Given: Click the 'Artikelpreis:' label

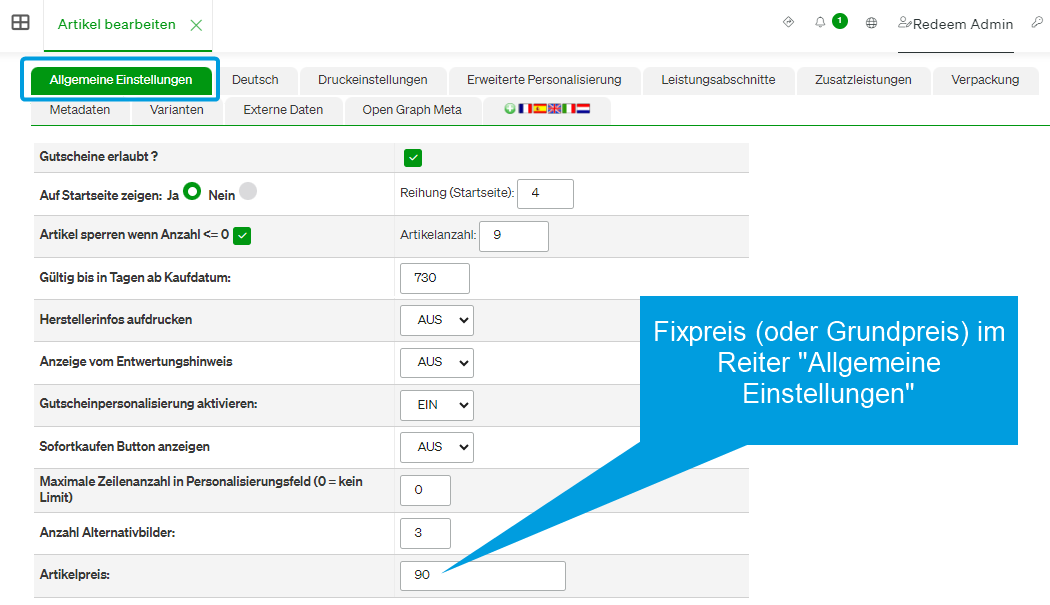Looking at the screenshot, I should [x=74, y=575].
